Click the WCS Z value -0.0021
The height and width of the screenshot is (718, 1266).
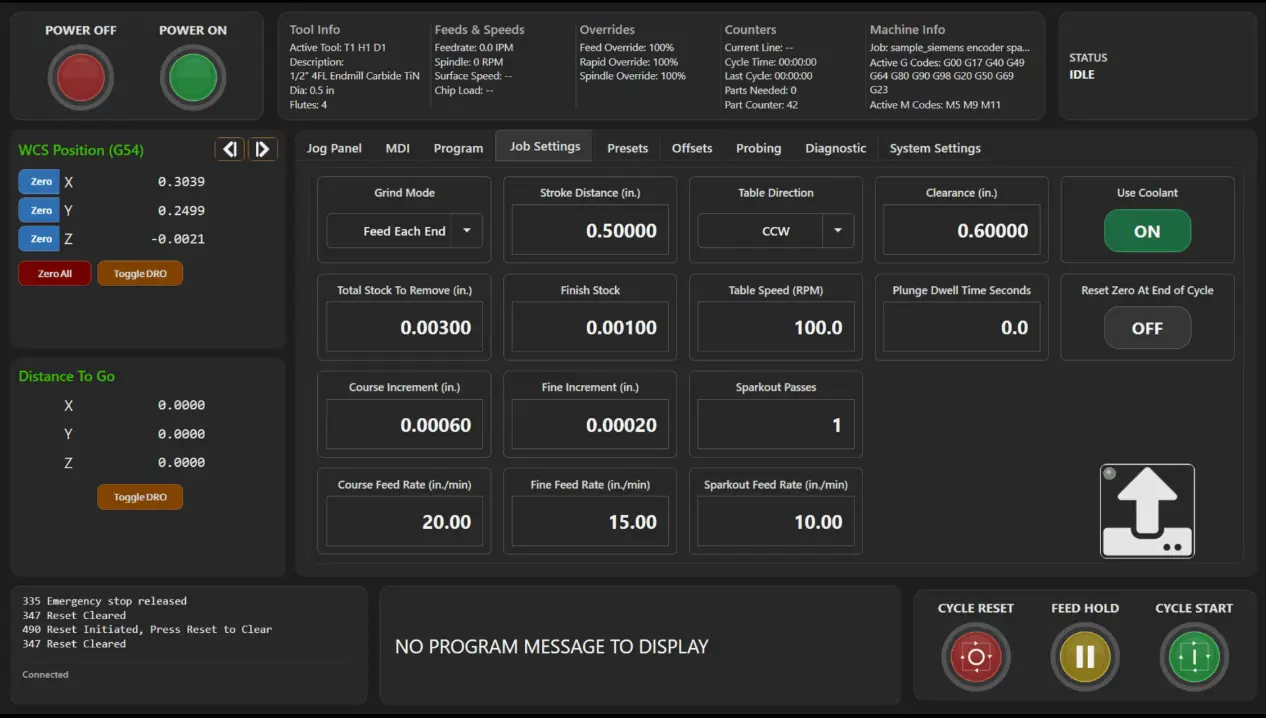pos(179,239)
